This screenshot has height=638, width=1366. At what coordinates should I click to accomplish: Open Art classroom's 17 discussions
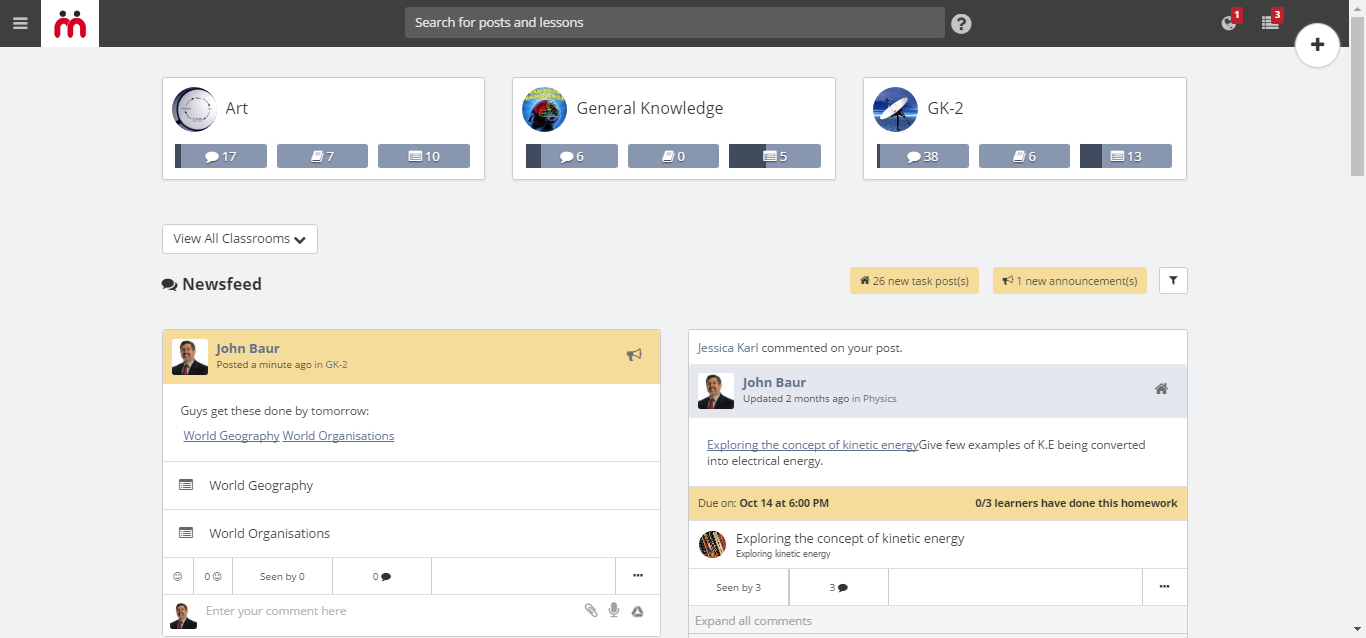pyautogui.click(x=221, y=156)
